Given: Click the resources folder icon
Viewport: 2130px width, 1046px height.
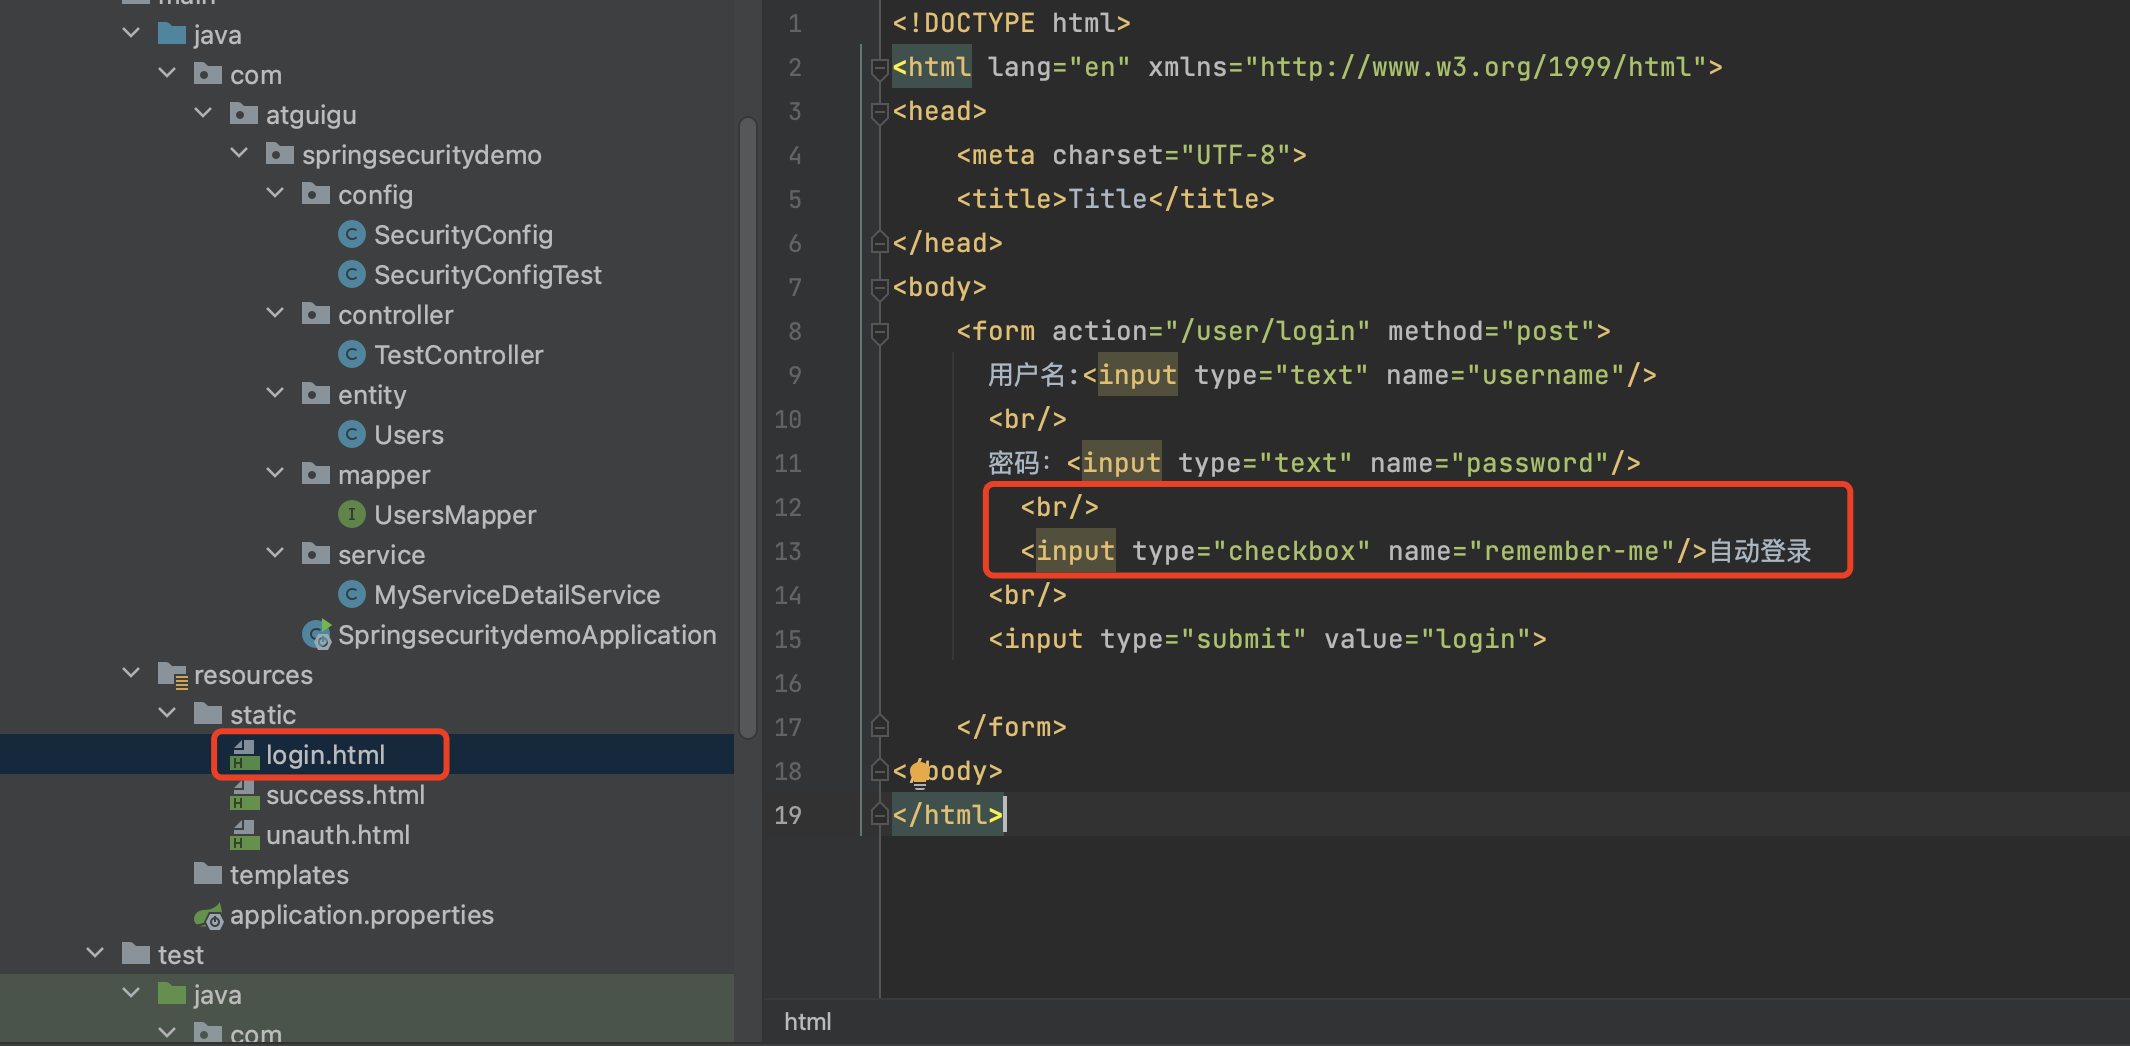Looking at the screenshot, I should pyautogui.click(x=173, y=675).
